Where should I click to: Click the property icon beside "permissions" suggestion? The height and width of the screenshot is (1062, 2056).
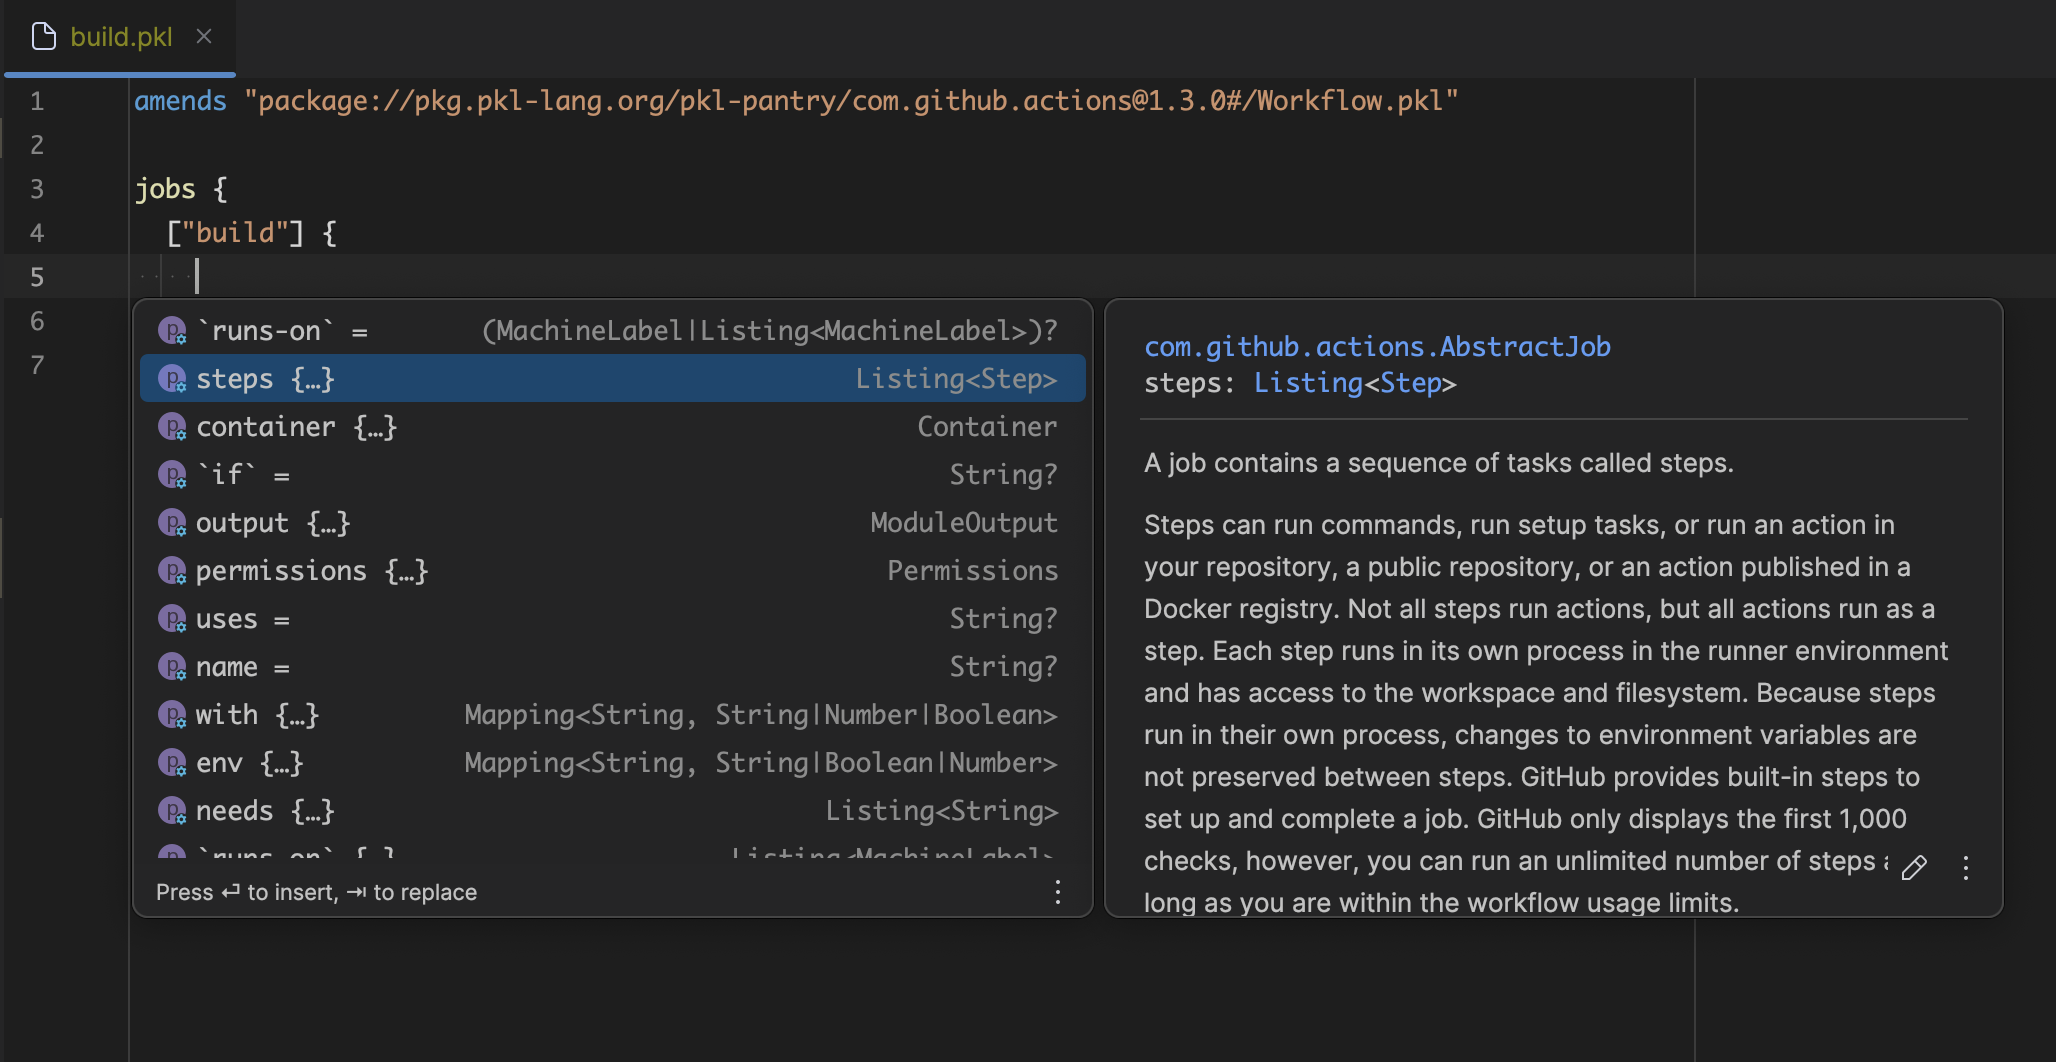pos(172,570)
